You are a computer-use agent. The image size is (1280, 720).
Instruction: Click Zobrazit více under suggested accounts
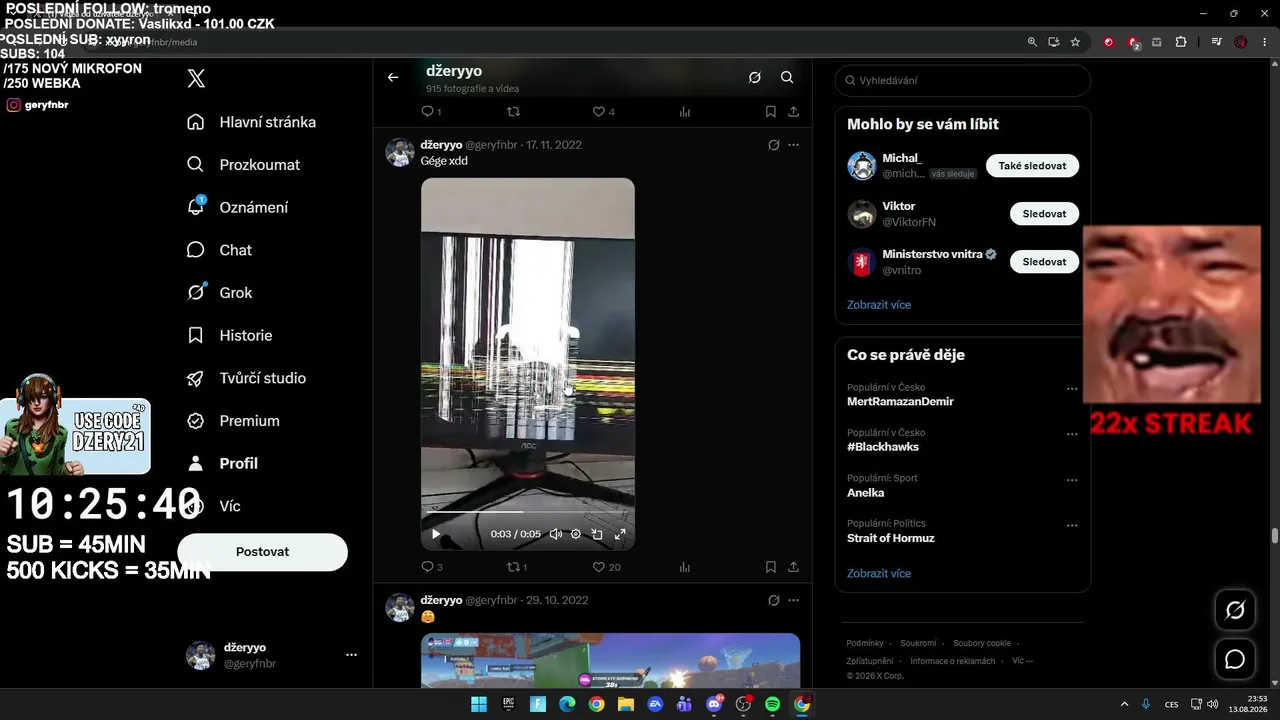879,305
